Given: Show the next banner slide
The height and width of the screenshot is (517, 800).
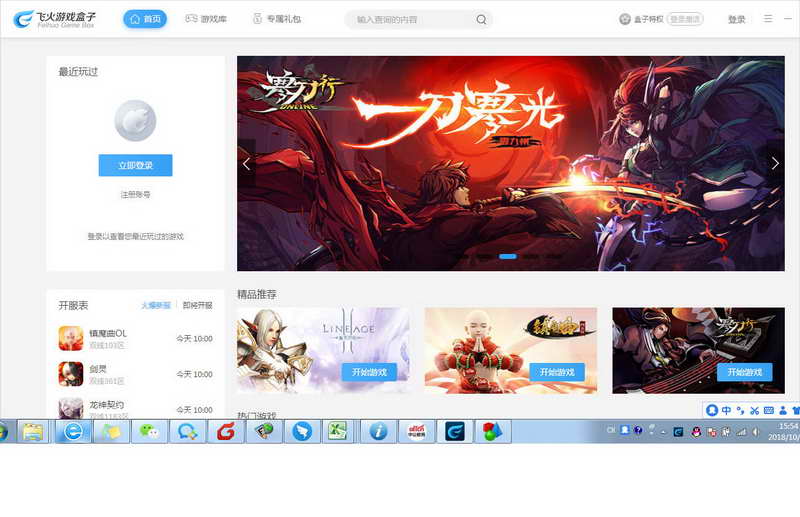Looking at the screenshot, I should pos(775,164).
